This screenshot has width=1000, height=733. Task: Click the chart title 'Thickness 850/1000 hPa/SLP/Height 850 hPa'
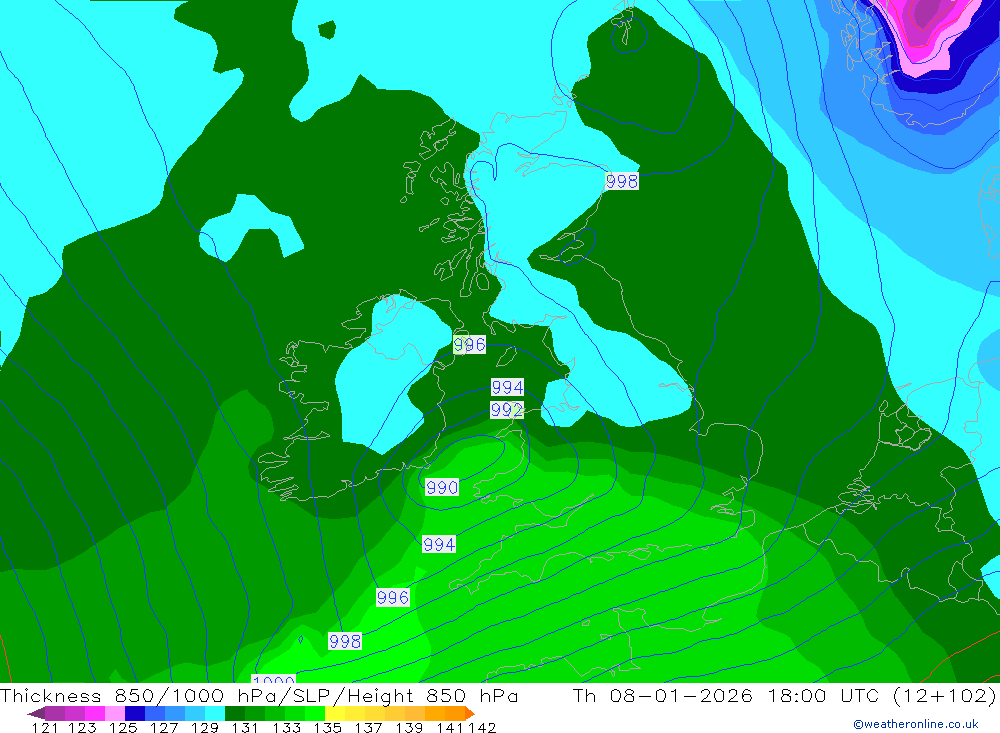(259, 695)
